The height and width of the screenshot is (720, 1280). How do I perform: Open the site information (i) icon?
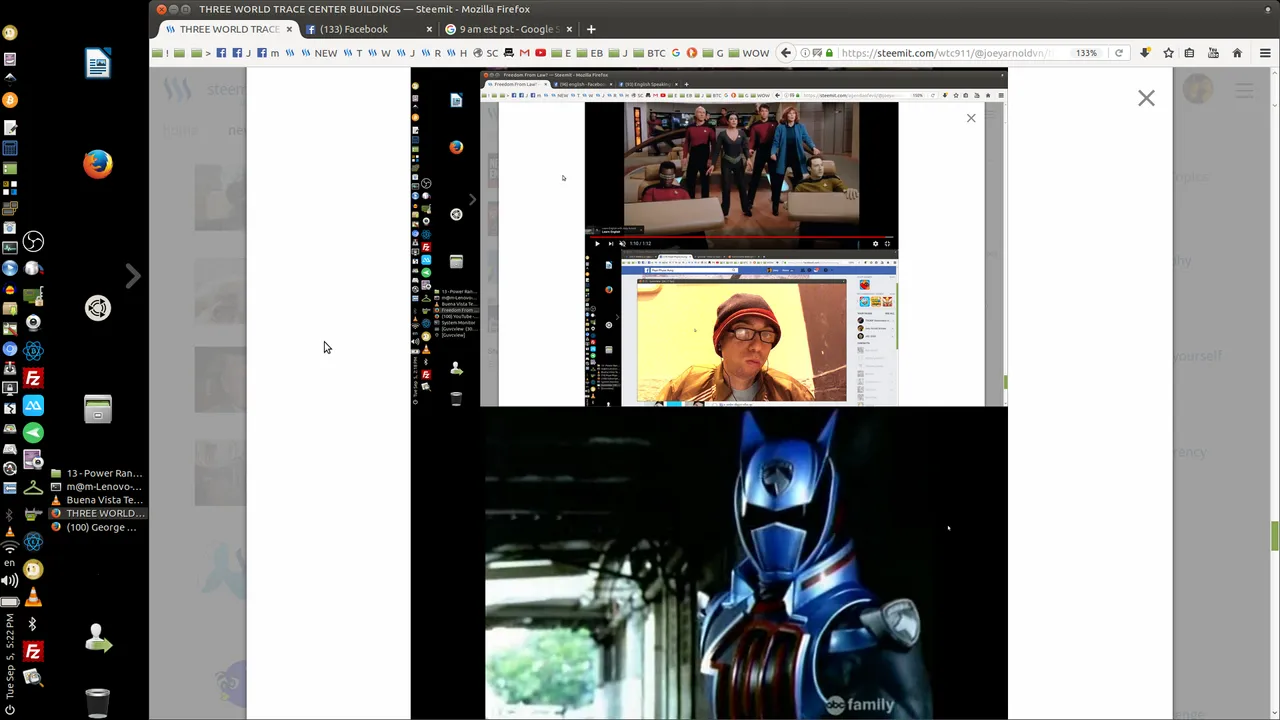coord(805,53)
